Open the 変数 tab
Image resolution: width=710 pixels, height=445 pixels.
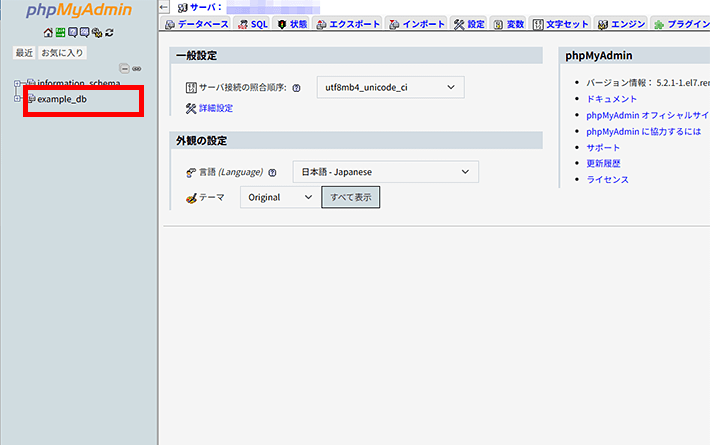509,24
